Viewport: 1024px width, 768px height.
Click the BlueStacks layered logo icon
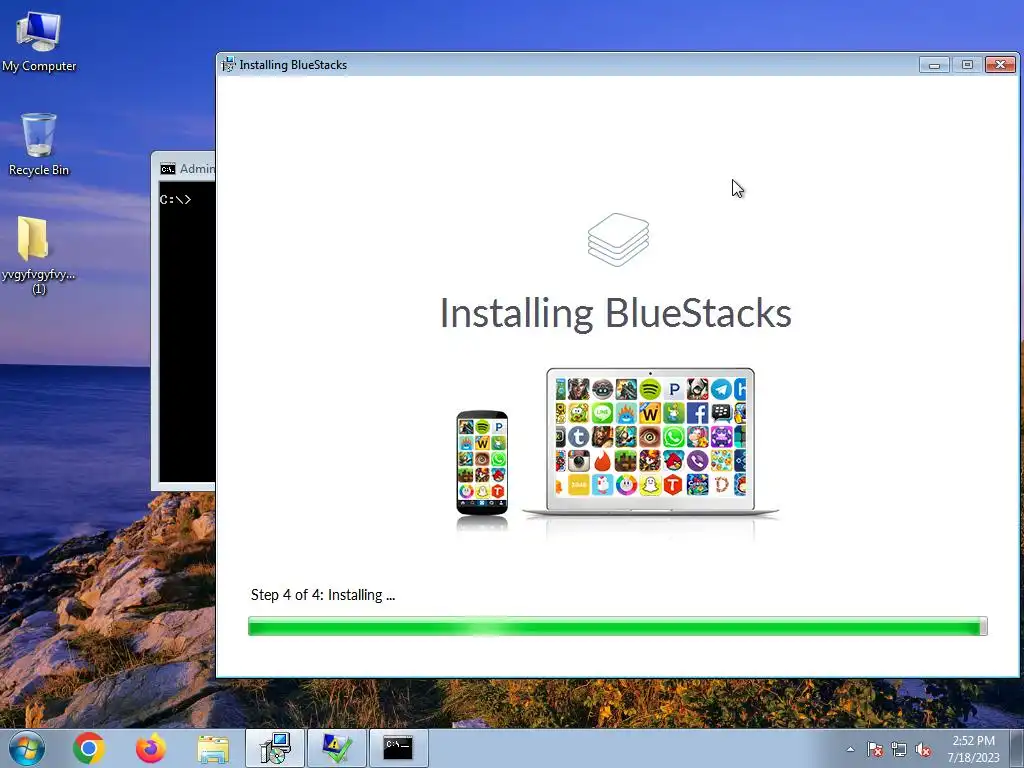pyautogui.click(x=618, y=240)
